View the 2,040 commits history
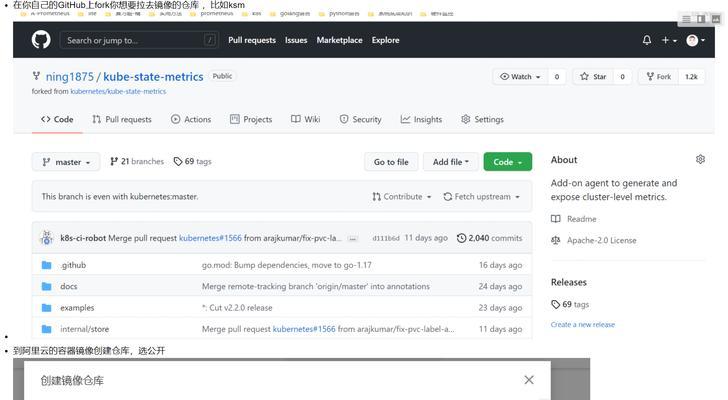This screenshot has height=400, width=728. tap(489, 238)
